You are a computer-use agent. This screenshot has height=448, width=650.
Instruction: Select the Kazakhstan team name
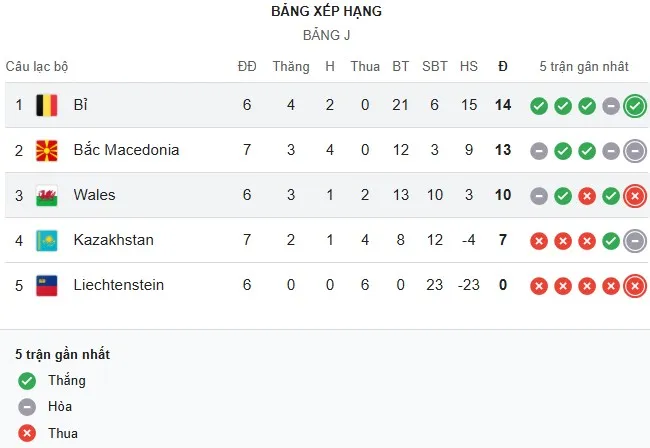click(113, 240)
